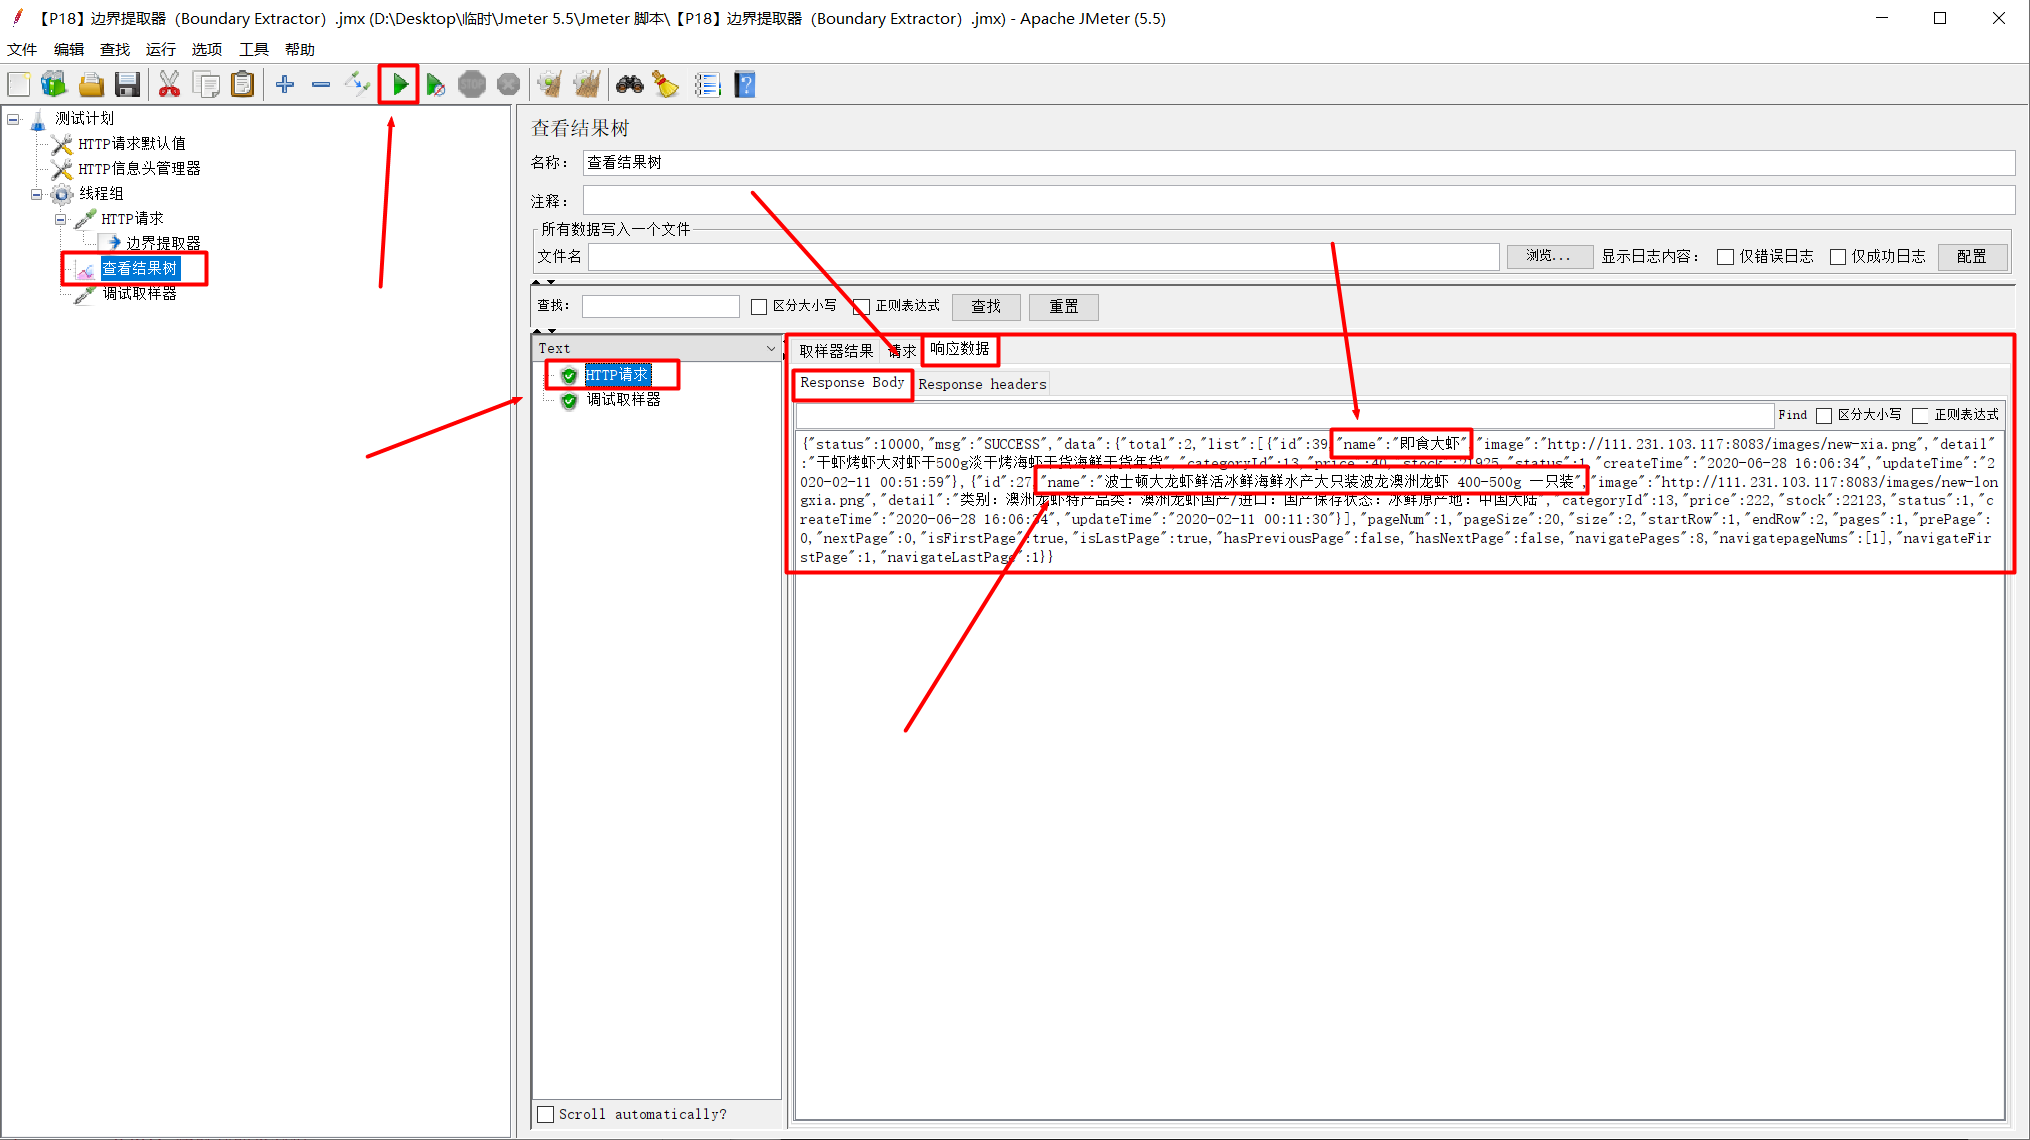Screen dimensions: 2030x1140
Task: Open 编辑 menu
Action: click(x=69, y=49)
